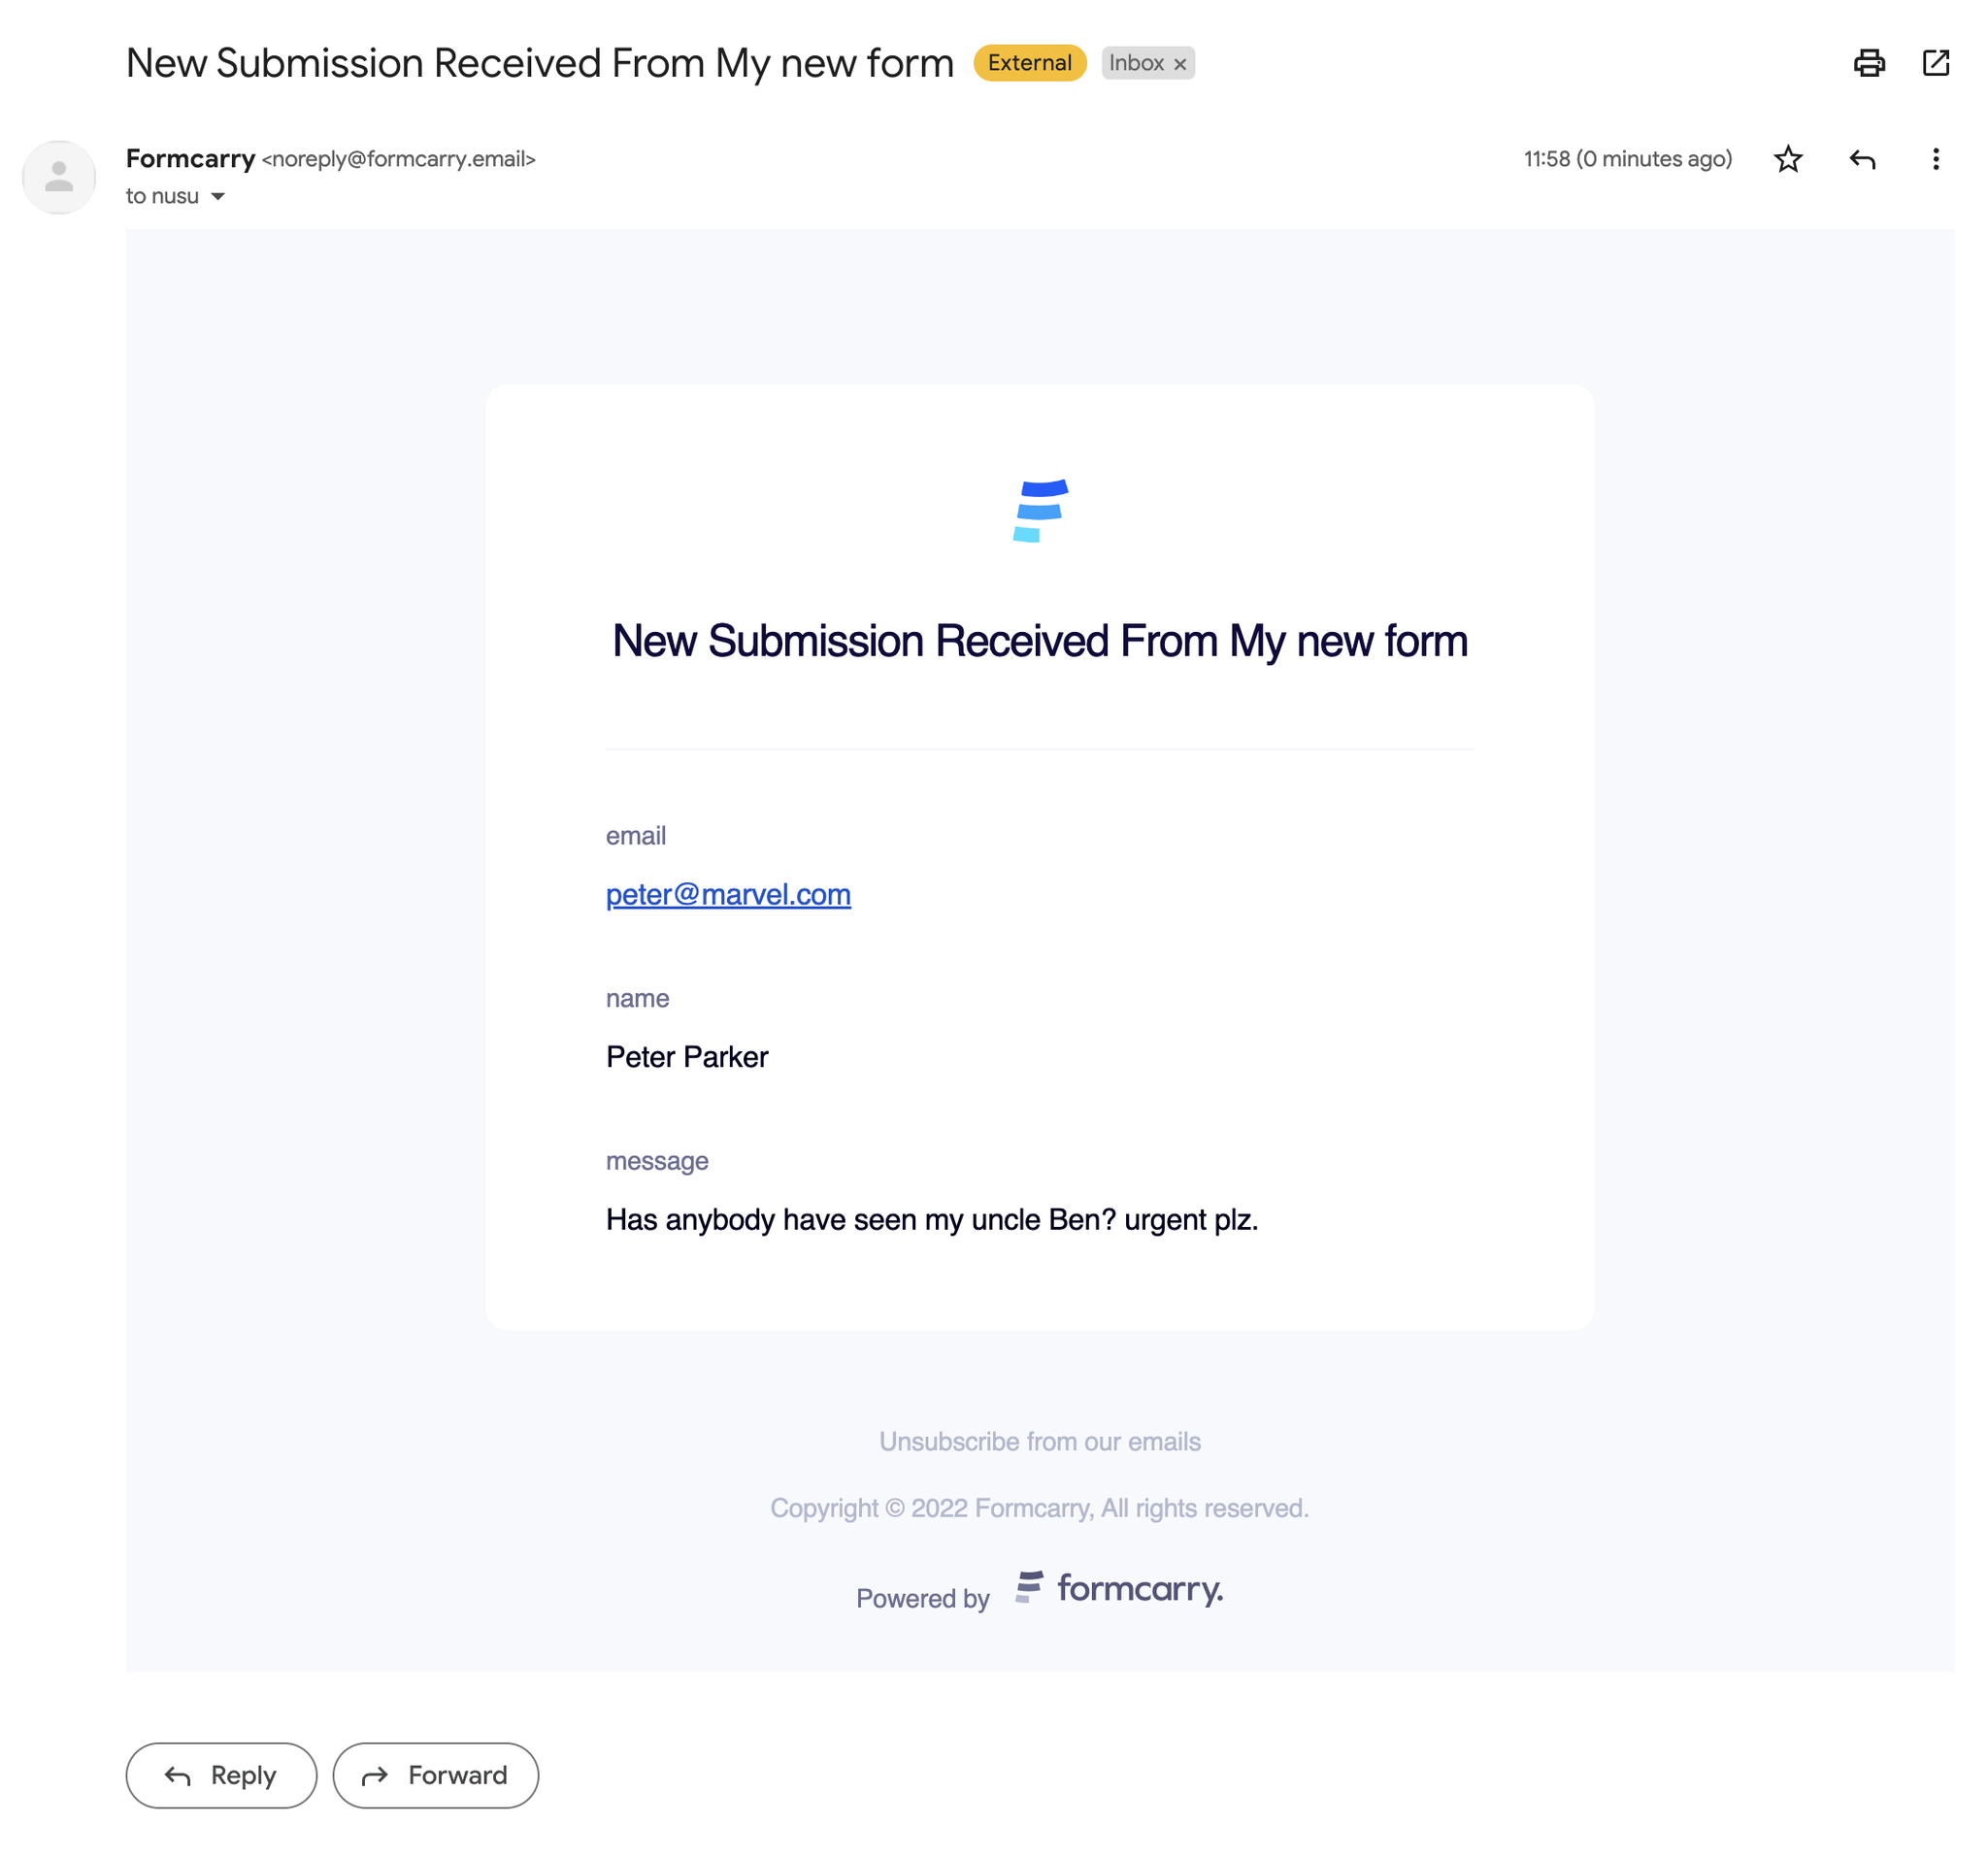Open the email in a new window

[1935, 63]
